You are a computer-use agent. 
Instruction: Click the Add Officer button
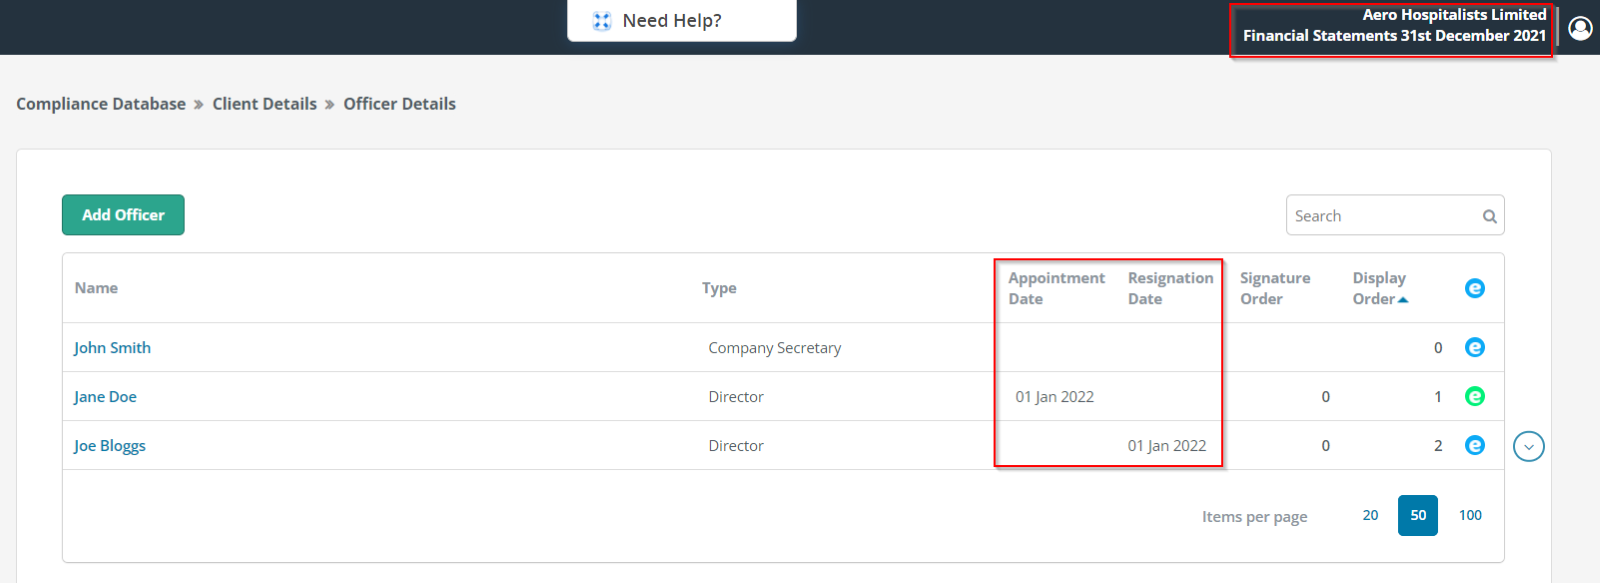[123, 215]
